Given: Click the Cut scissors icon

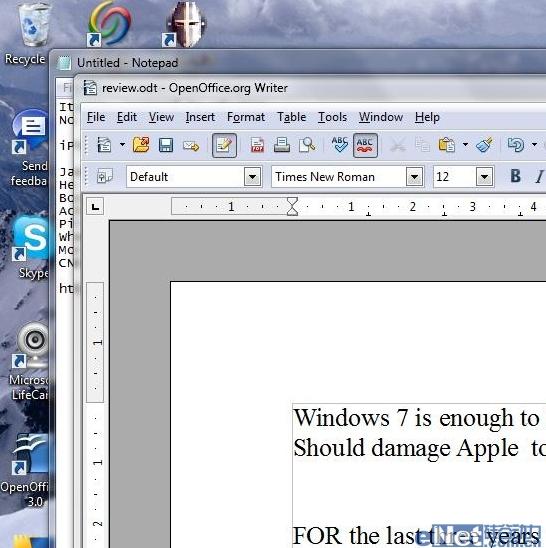Looking at the screenshot, I should (398, 145).
